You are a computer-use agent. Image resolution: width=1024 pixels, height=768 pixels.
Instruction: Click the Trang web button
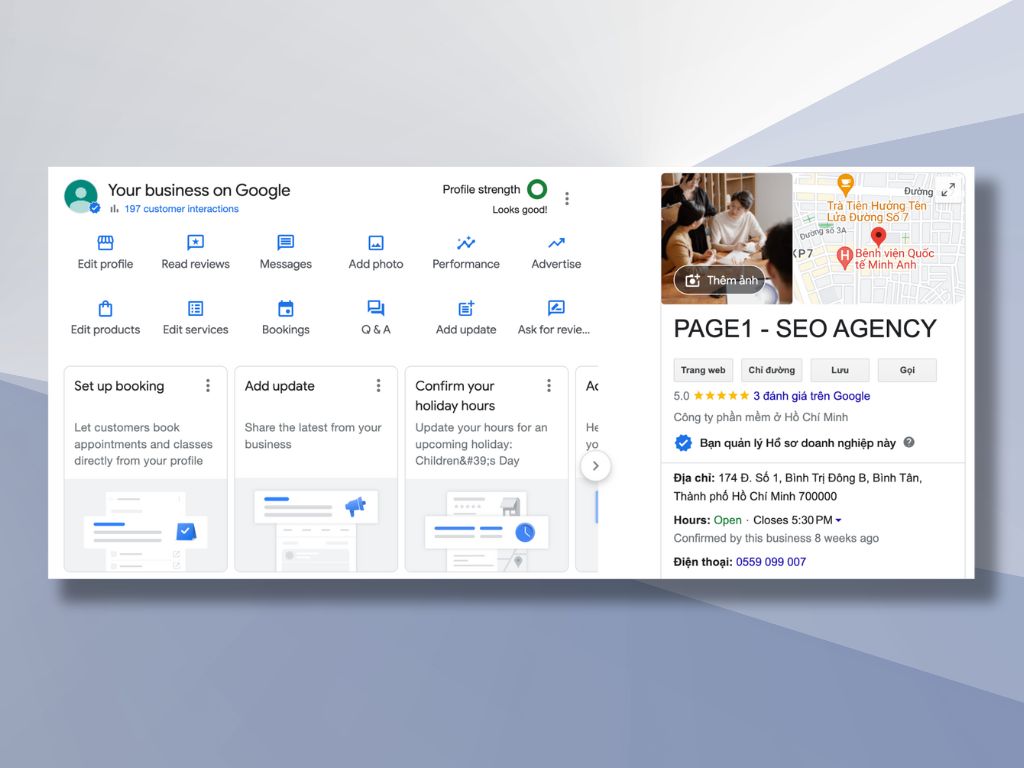703,370
